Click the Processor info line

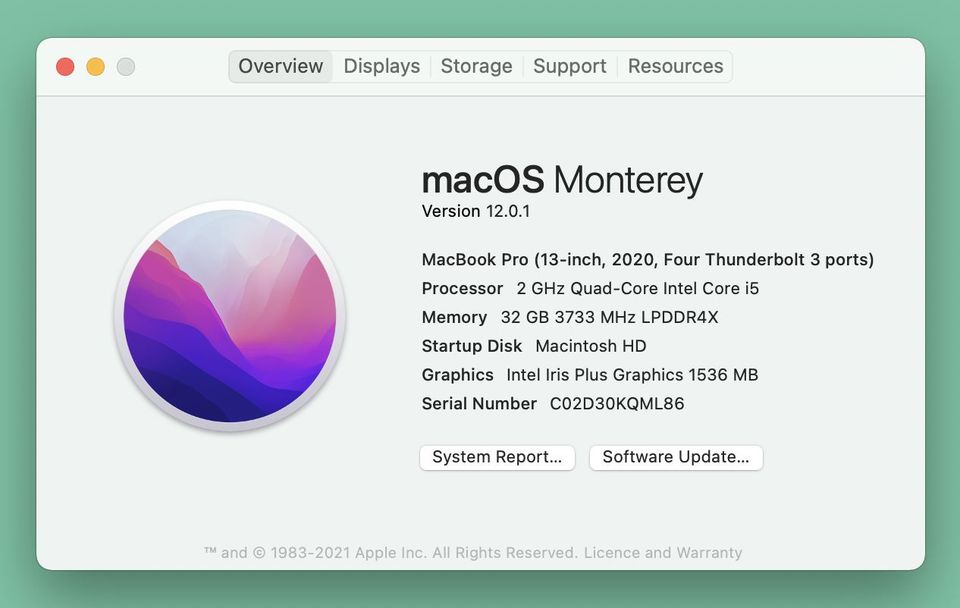(590, 289)
